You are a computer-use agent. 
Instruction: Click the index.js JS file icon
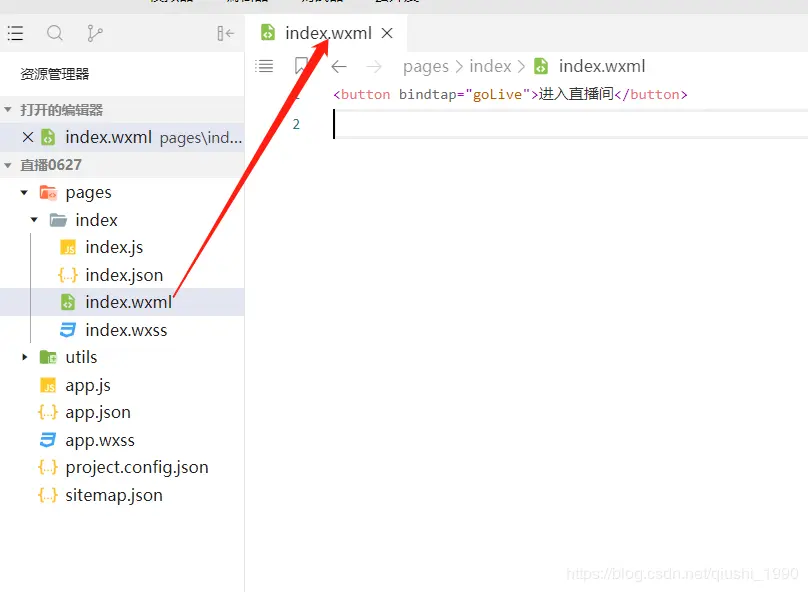tap(68, 248)
